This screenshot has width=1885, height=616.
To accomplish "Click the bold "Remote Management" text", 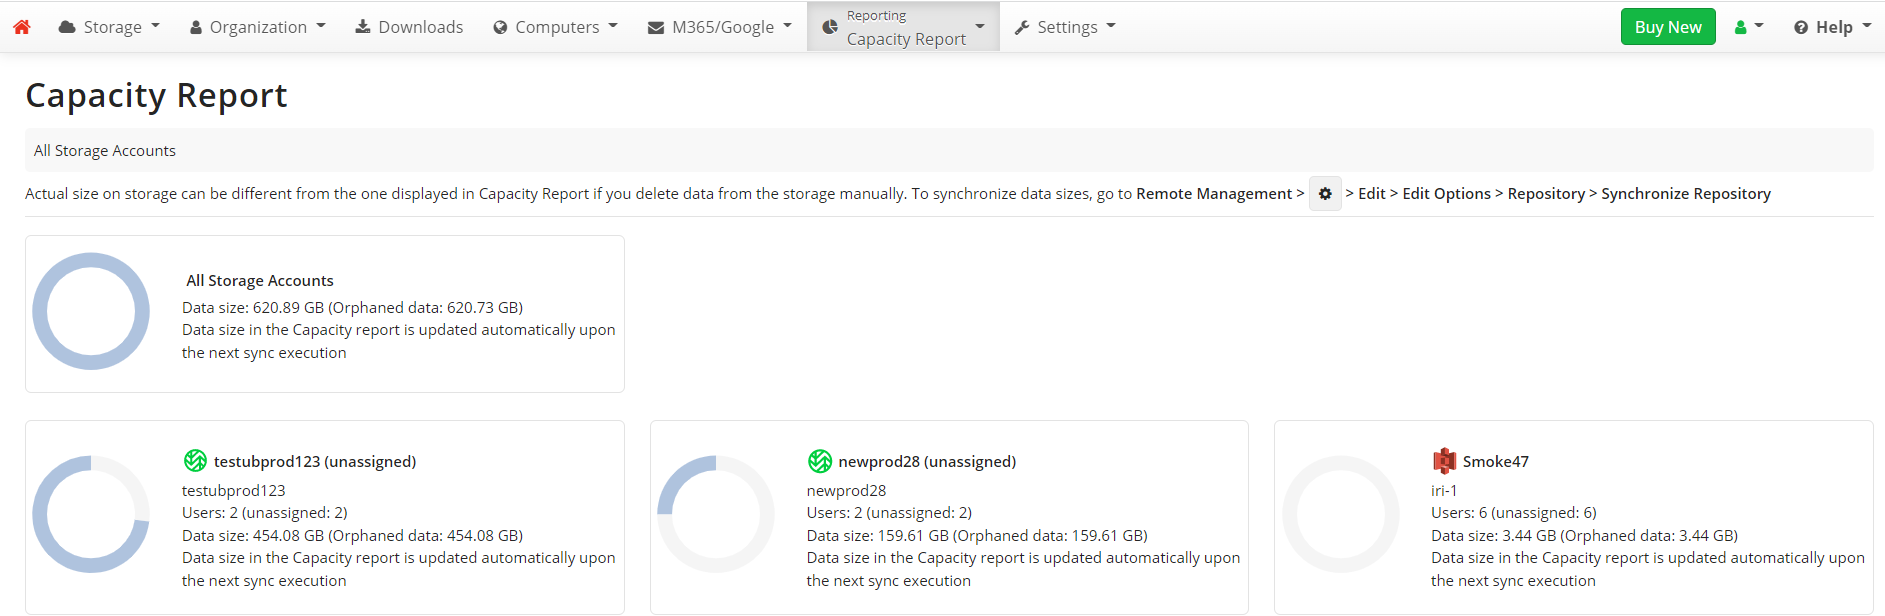I will click(1214, 194).
